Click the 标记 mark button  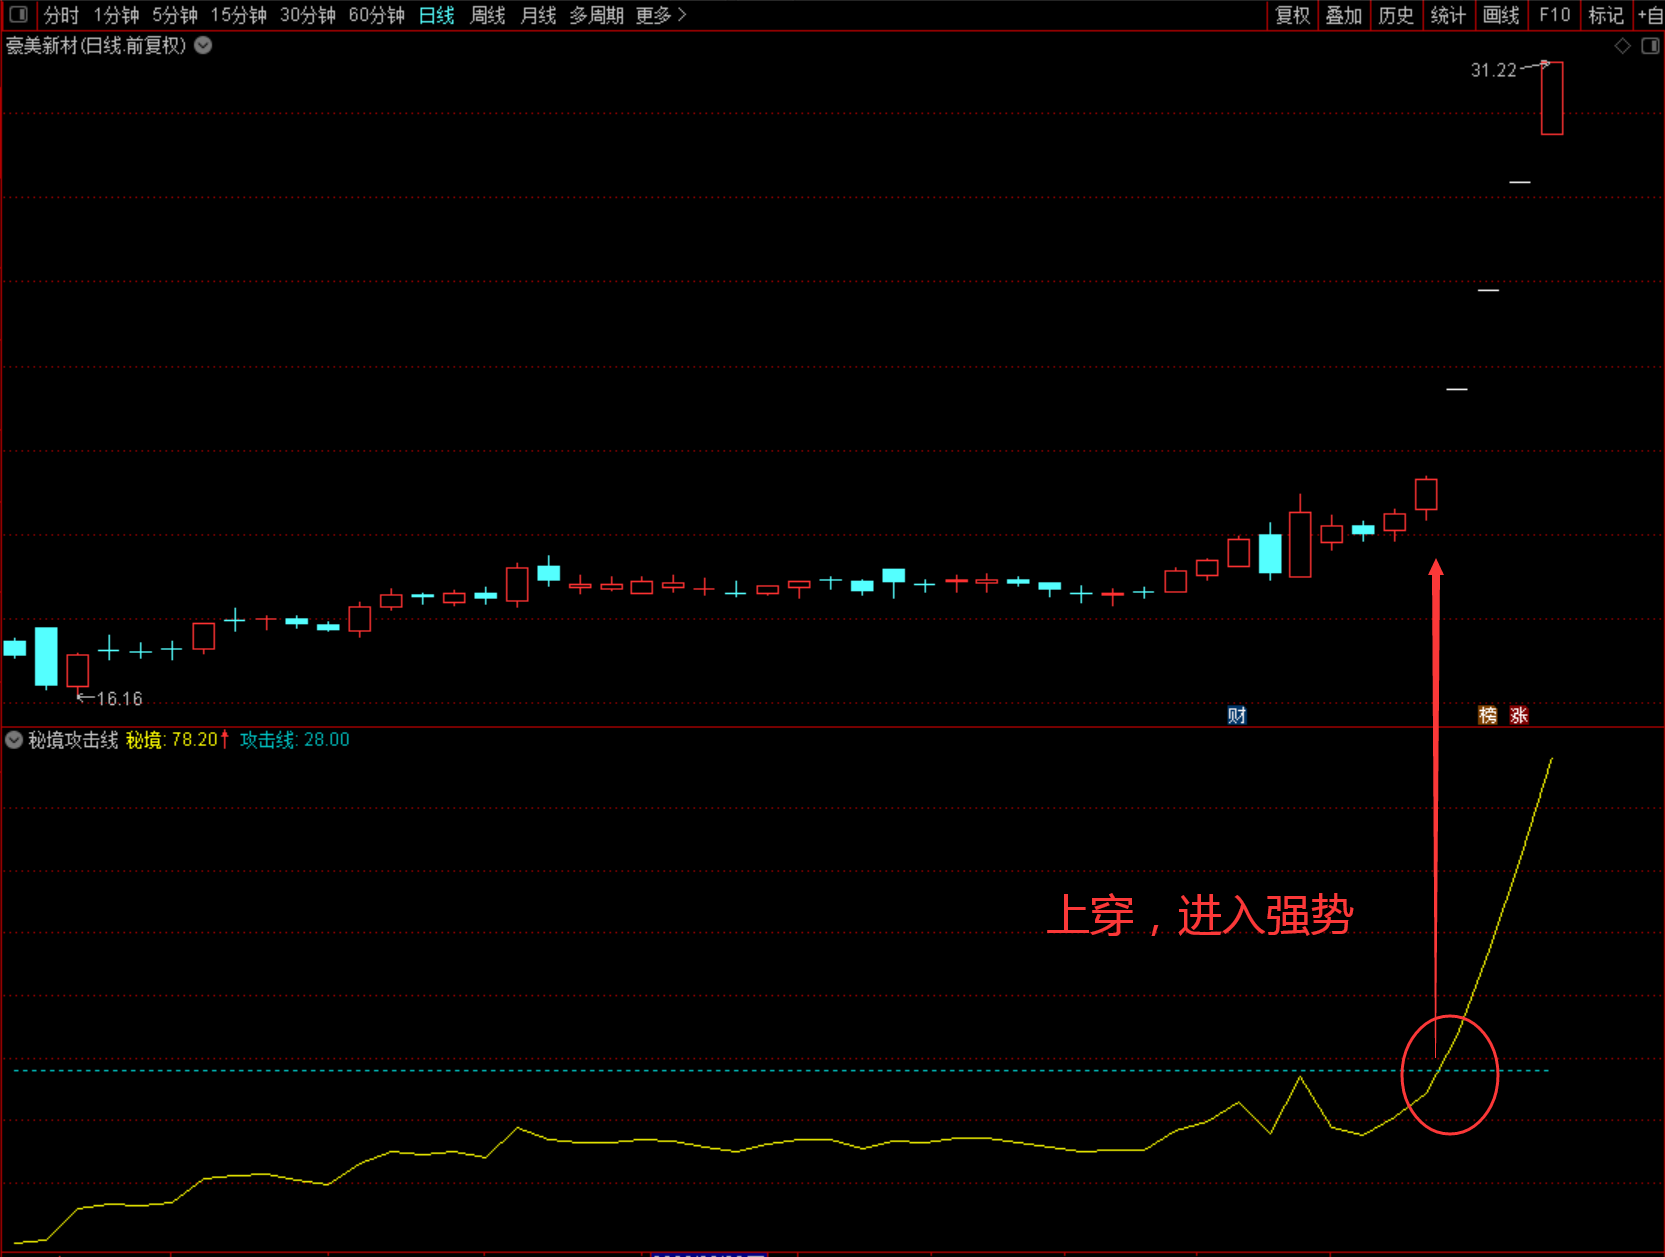(x=1606, y=15)
